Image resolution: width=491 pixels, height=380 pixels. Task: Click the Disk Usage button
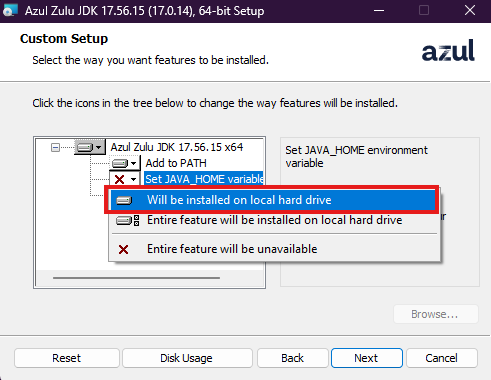pos(187,358)
